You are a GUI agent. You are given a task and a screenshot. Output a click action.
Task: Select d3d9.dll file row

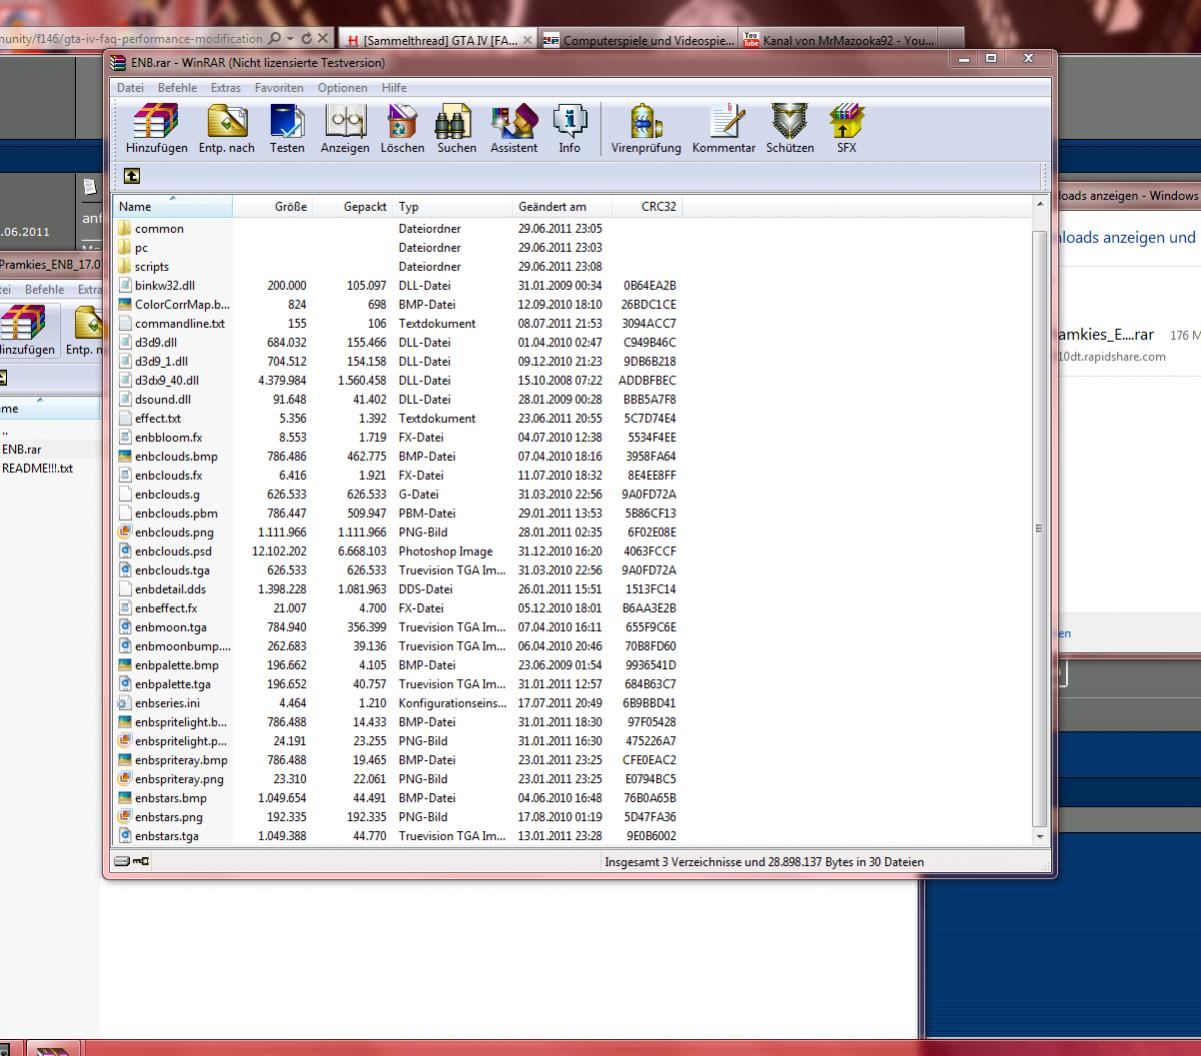(x=398, y=342)
